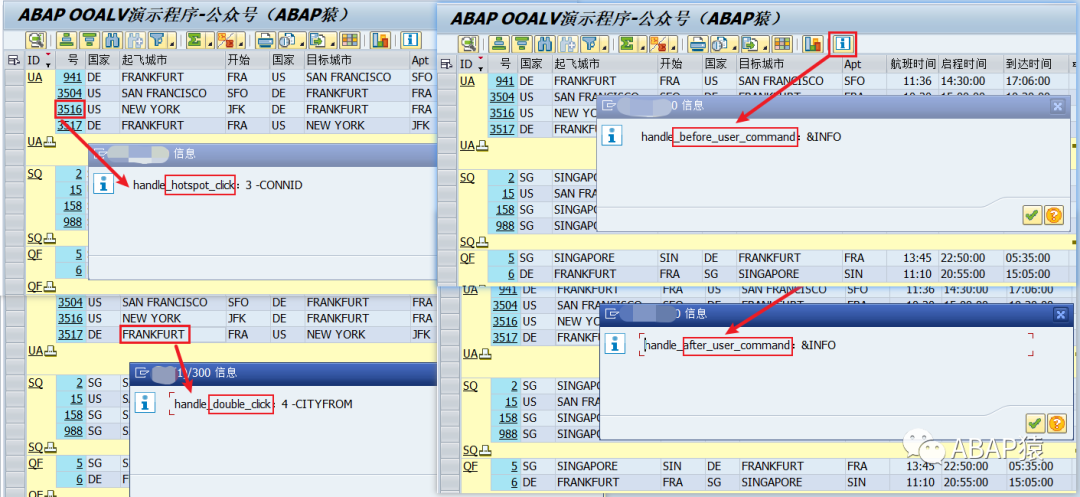Open filter dropdown arrow in left toolbar

(x=172, y=41)
